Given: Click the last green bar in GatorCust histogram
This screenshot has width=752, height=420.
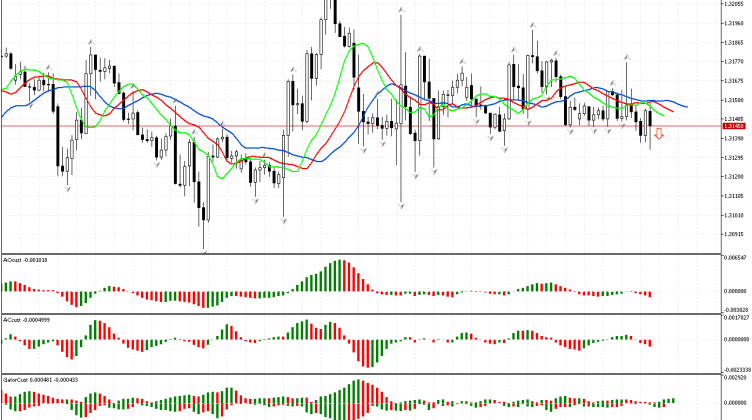Looking at the screenshot, I should (674, 397).
